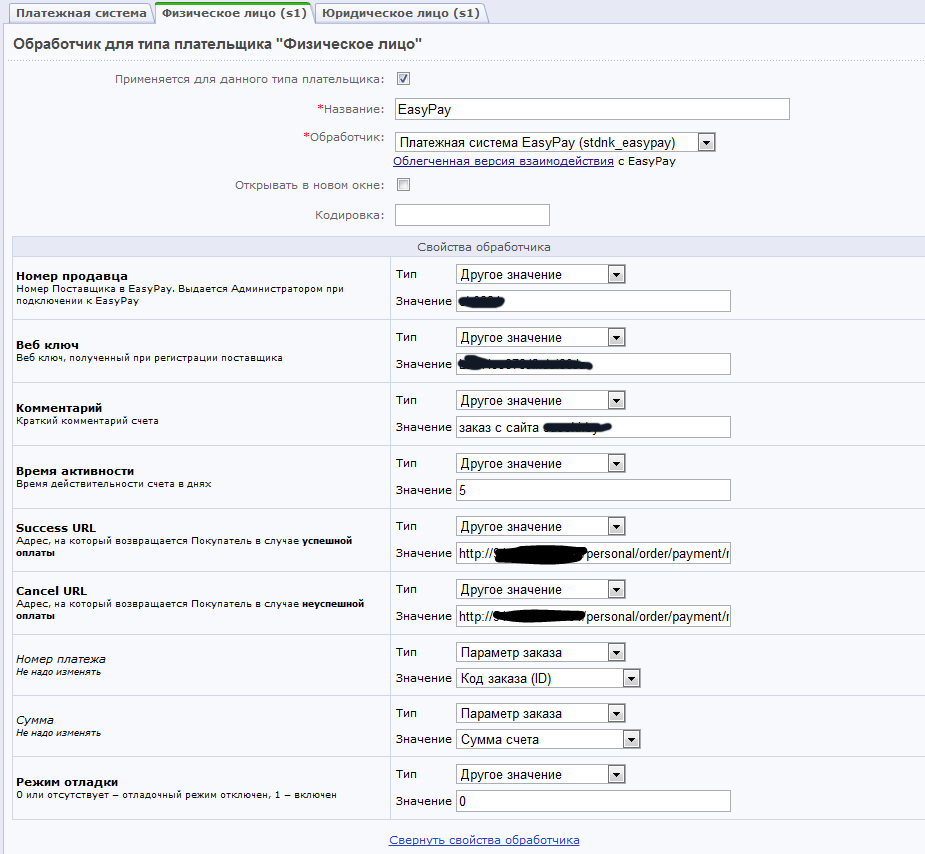Switch to the Платежная система tab
This screenshot has width=925, height=854.
click(x=78, y=12)
